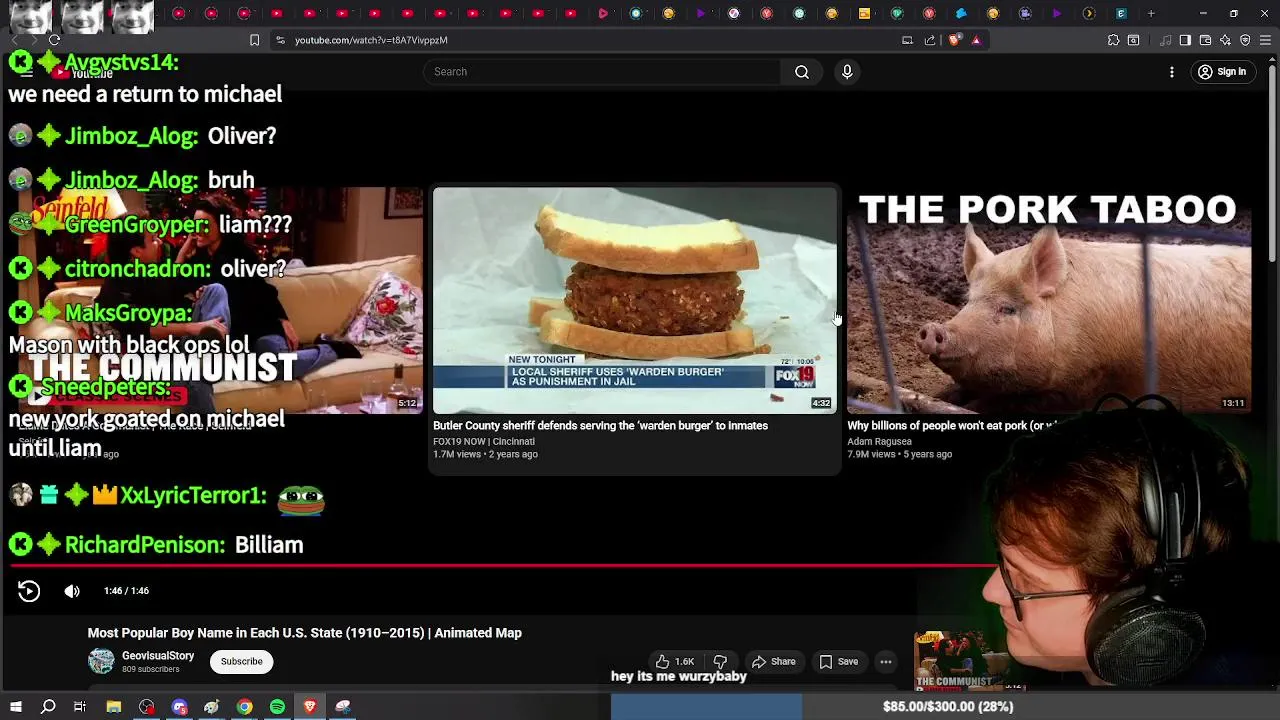Open the Extensions puzzle icon
This screenshot has height=720, width=1280.
(1113, 40)
